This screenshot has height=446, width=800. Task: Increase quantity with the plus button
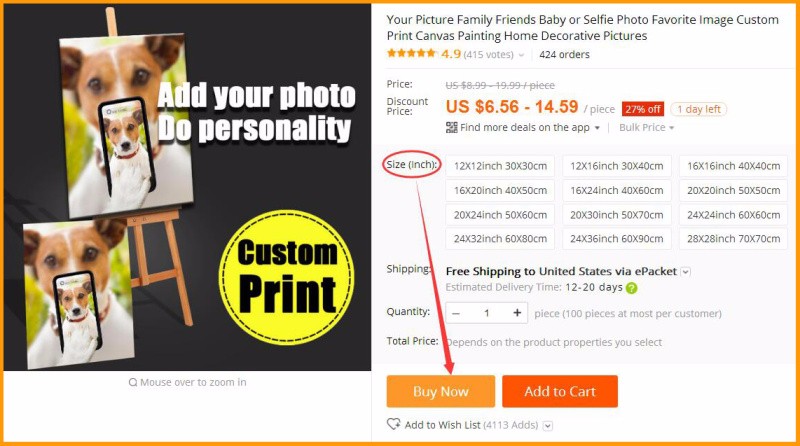[517, 313]
